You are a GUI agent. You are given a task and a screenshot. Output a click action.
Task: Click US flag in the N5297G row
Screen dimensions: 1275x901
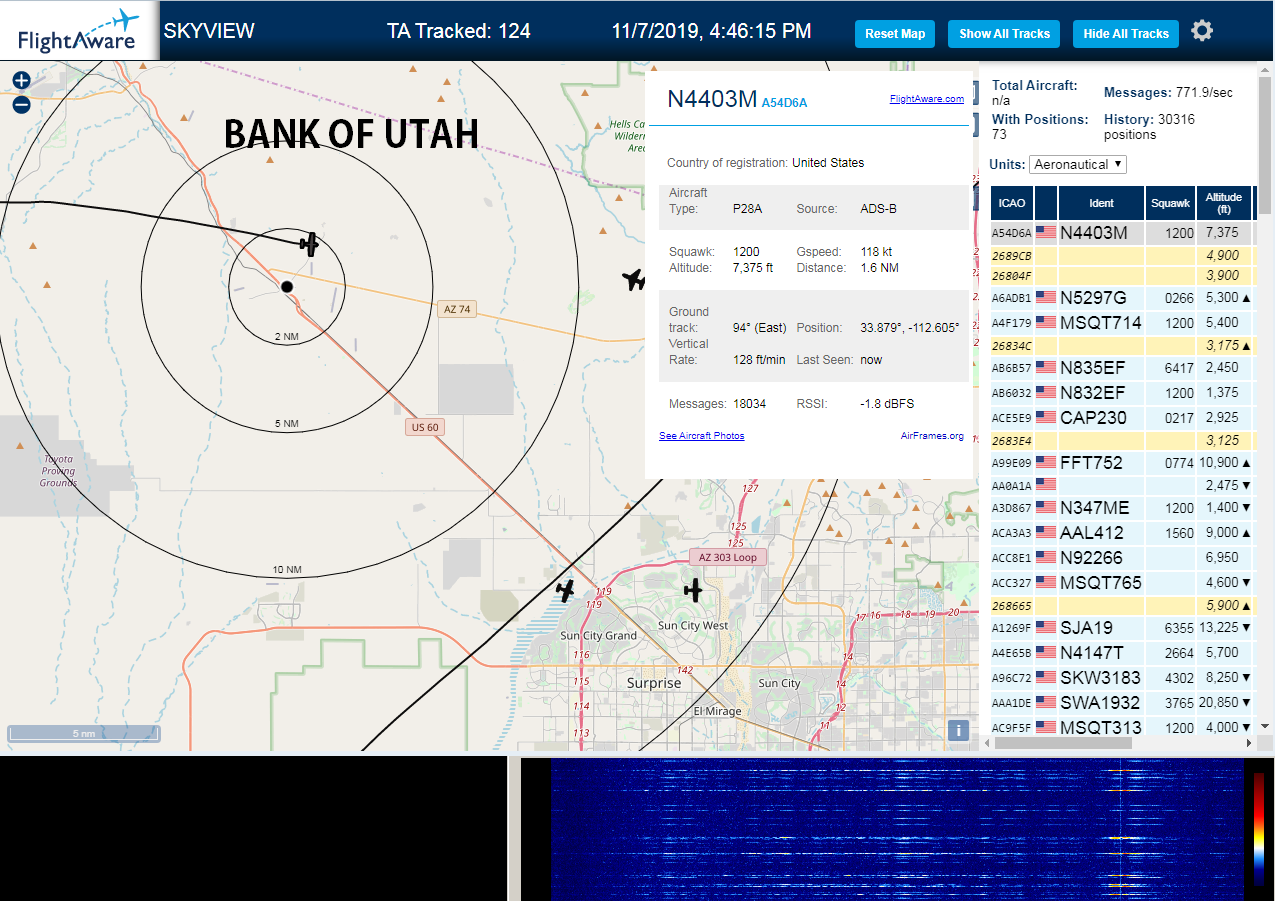tap(1046, 297)
